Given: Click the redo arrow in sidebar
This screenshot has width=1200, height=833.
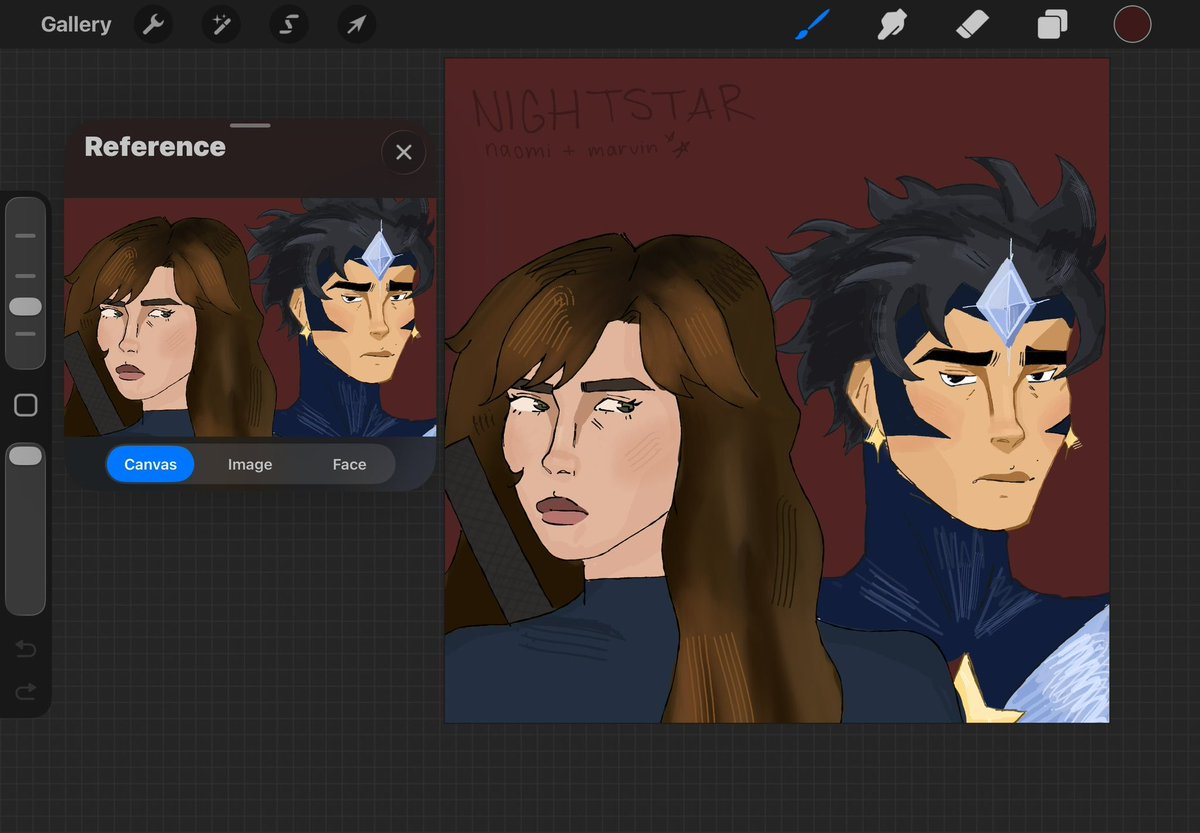Looking at the screenshot, I should (26, 690).
